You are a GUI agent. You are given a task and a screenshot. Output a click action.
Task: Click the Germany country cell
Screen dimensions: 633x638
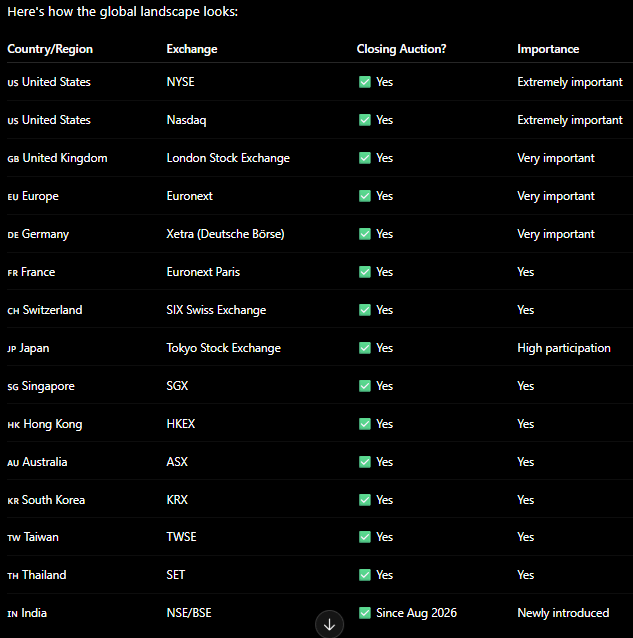pos(38,234)
